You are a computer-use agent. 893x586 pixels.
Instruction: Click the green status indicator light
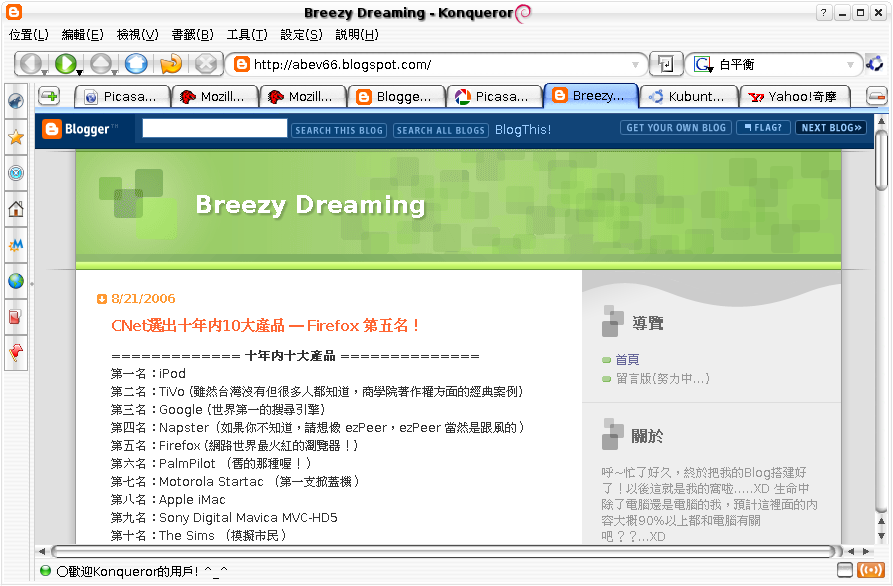coord(46,570)
